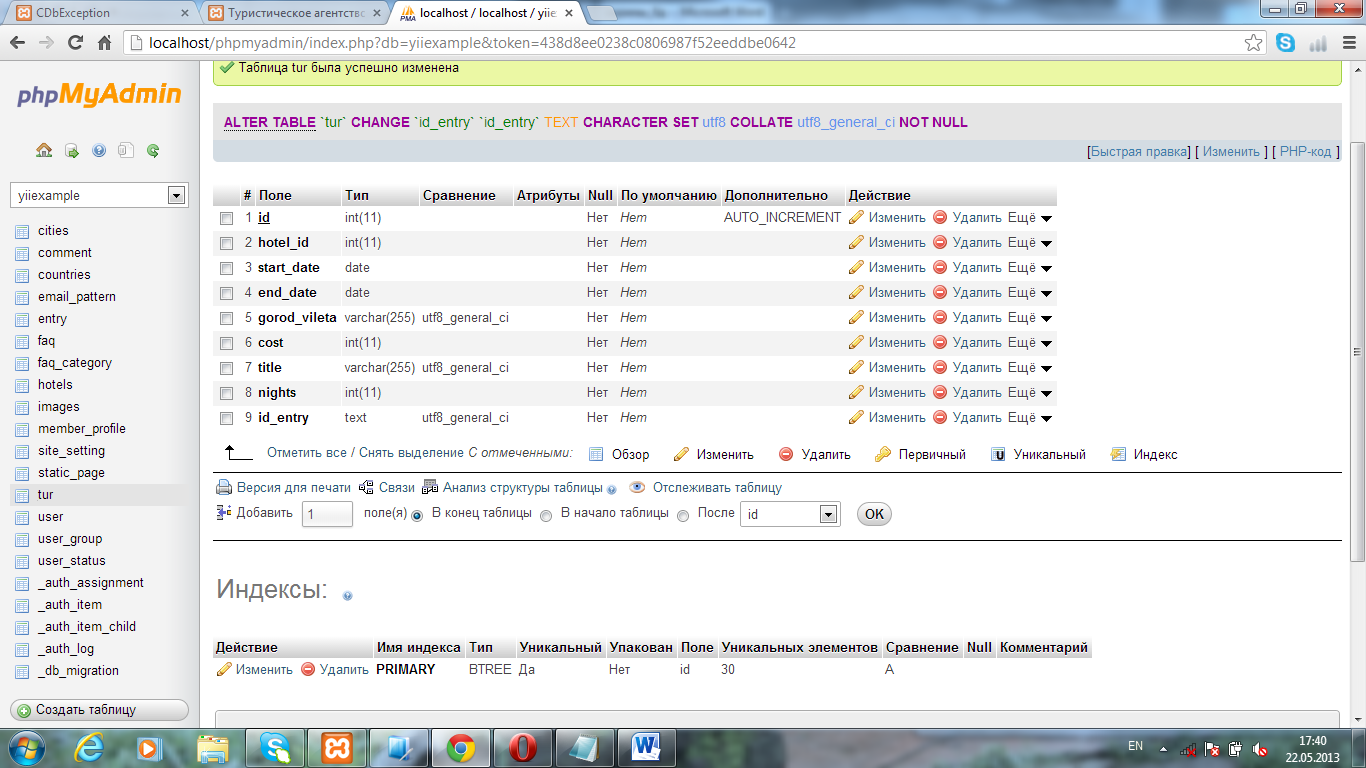Click the OK button to add fields
Screen dimensions: 1366x768
[874, 514]
